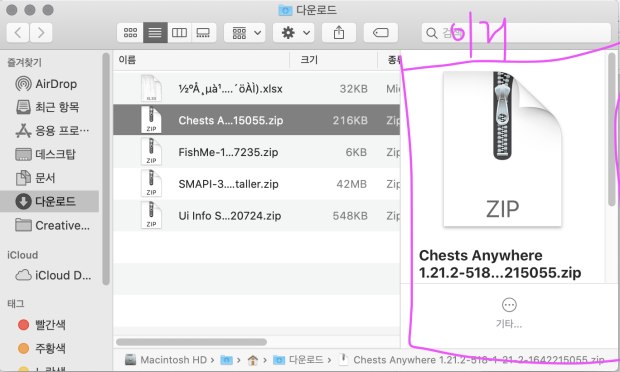
Task: Click the share button in toolbar
Action: pyautogui.click(x=339, y=33)
